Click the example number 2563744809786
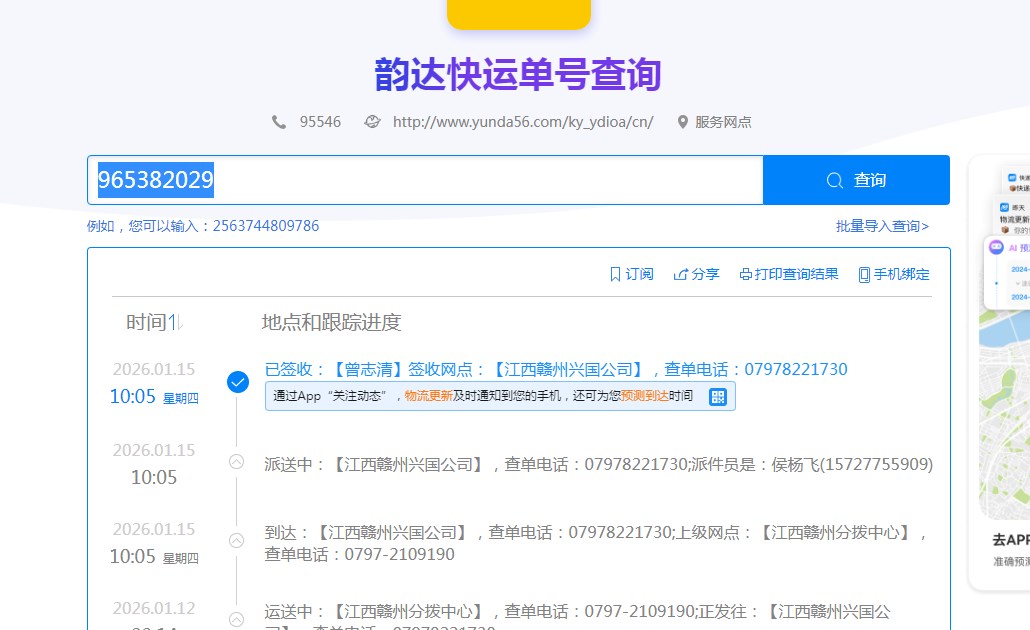 266,226
